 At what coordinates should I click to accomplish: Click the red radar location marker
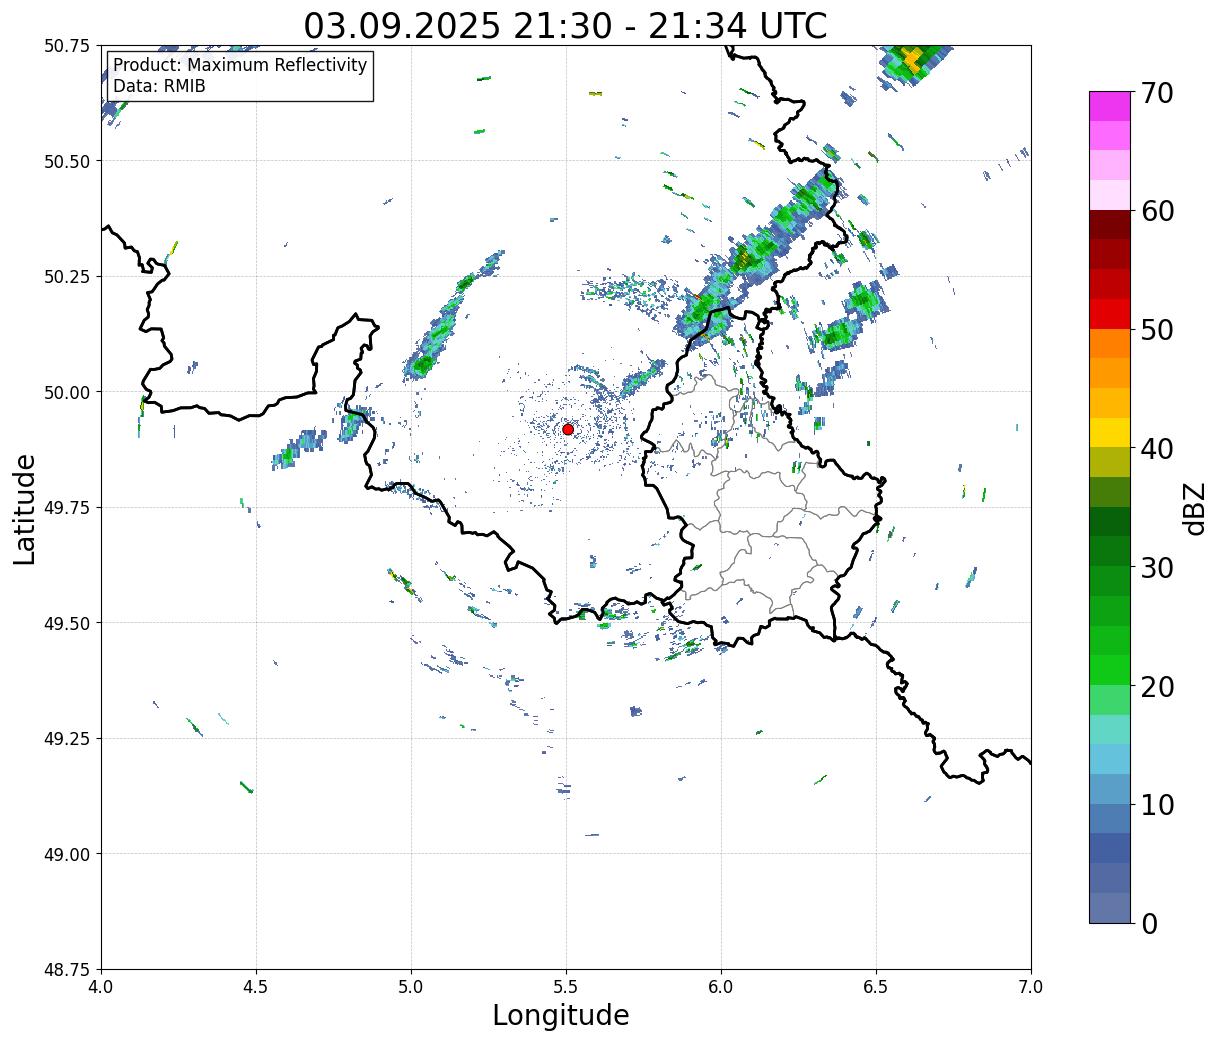click(x=568, y=429)
